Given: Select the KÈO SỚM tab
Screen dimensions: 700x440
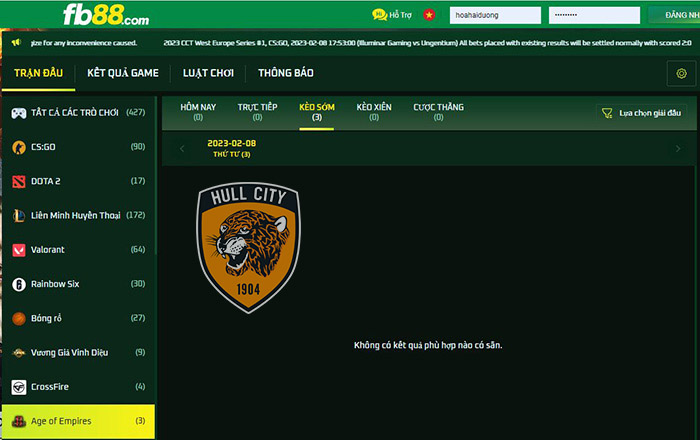Looking at the screenshot, I should 317,112.
